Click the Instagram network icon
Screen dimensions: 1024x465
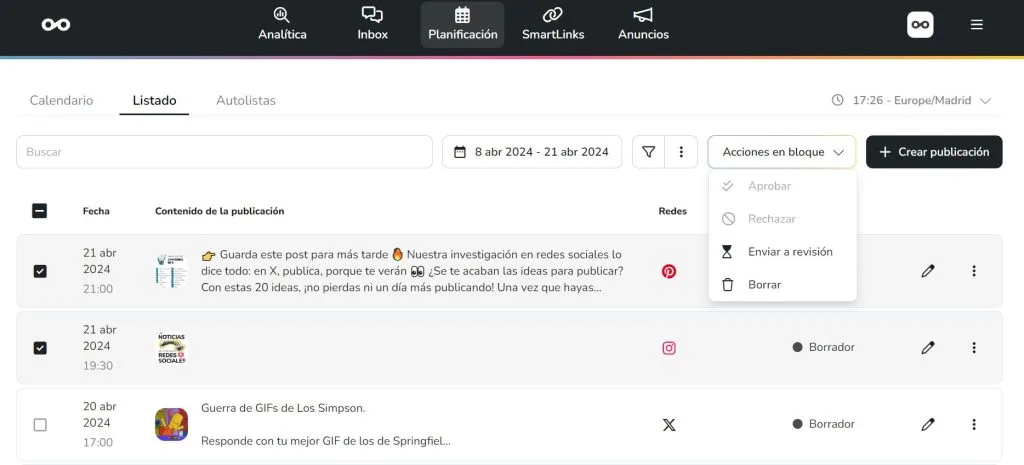coord(669,348)
